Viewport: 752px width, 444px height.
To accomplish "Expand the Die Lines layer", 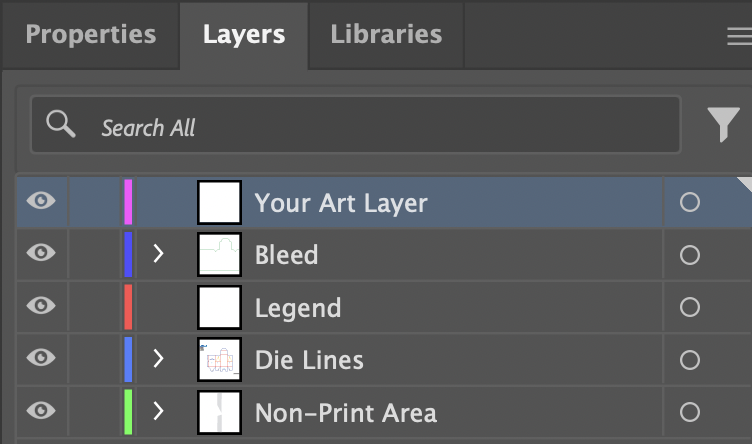I will pos(158,359).
